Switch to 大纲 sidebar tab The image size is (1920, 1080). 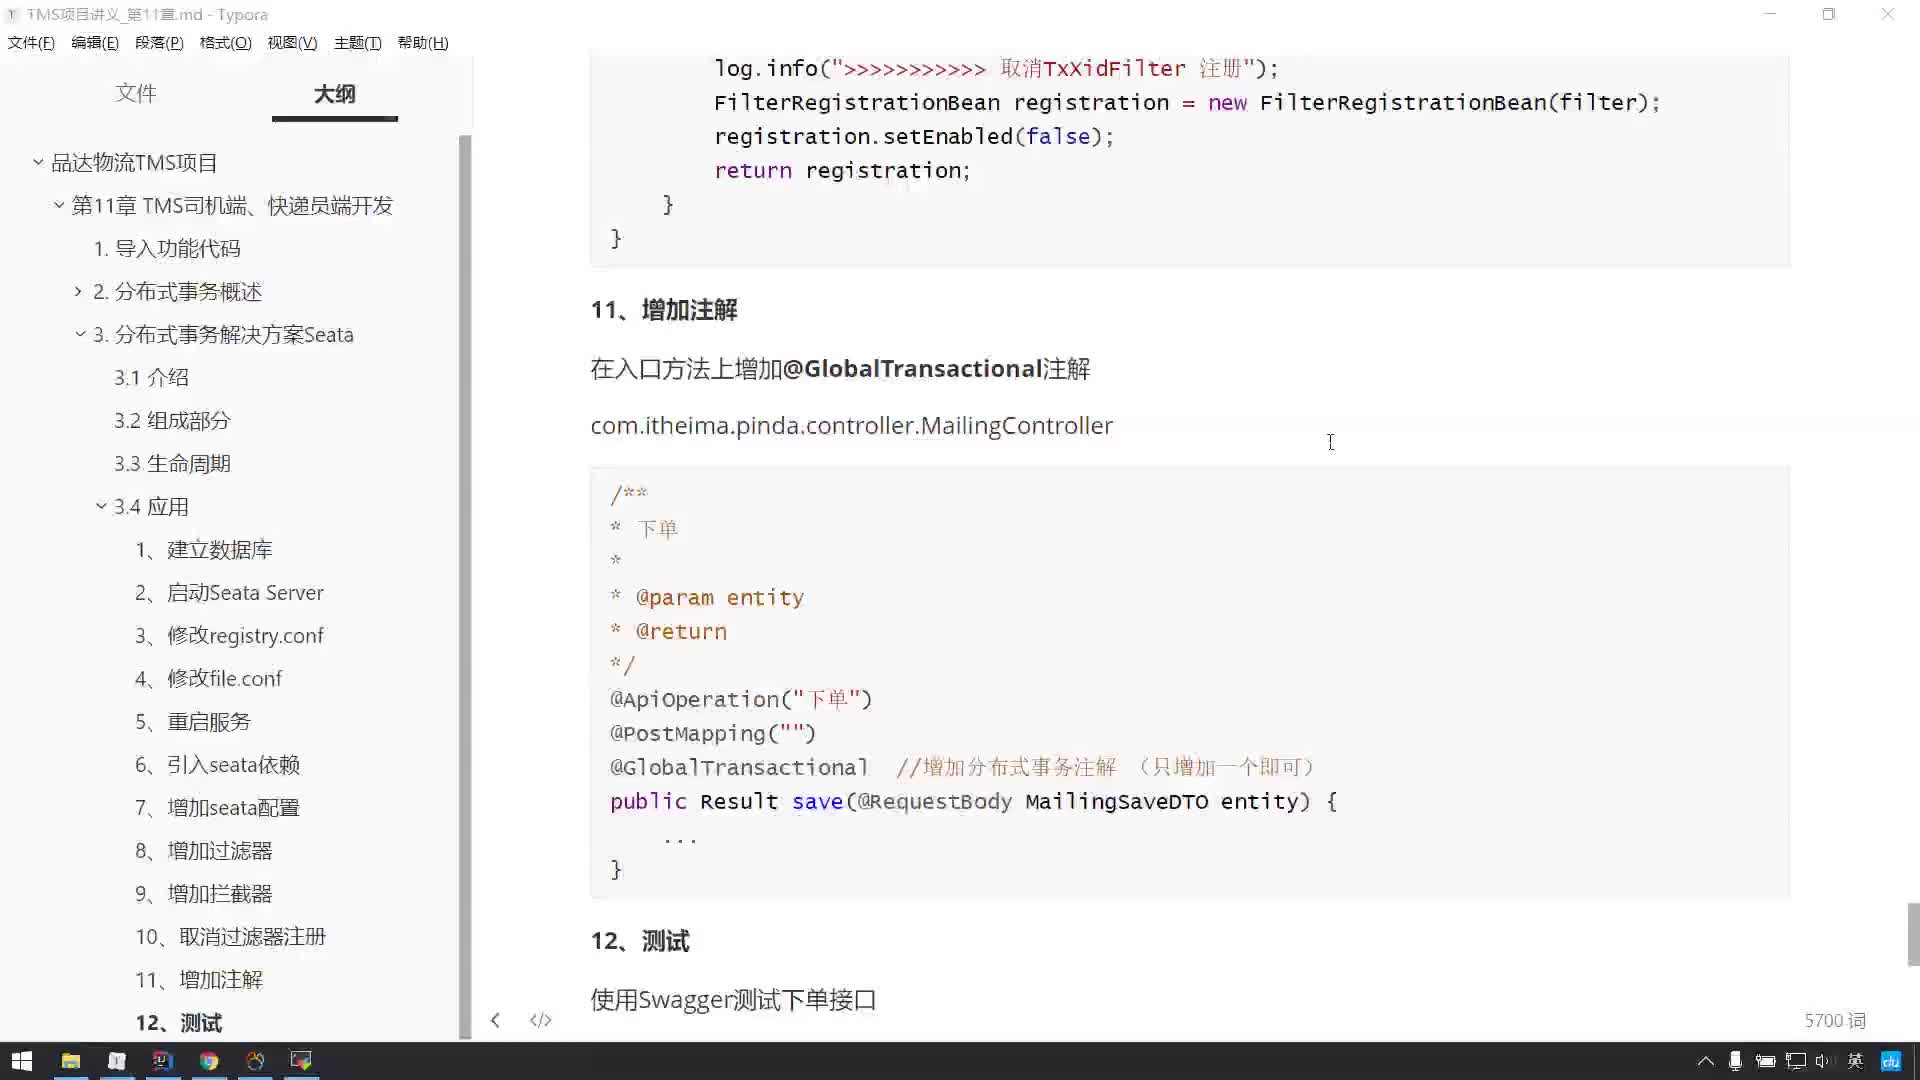click(x=334, y=93)
